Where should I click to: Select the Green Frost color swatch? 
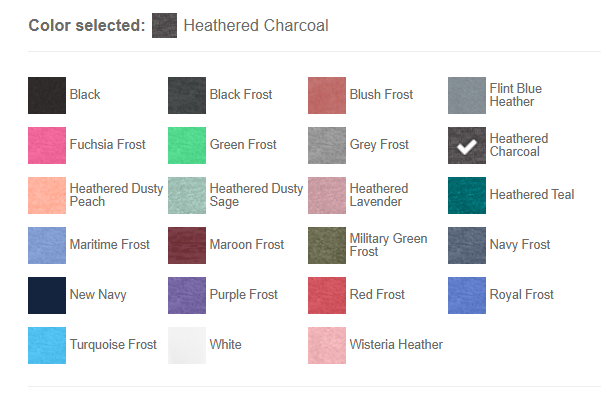click(x=187, y=145)
